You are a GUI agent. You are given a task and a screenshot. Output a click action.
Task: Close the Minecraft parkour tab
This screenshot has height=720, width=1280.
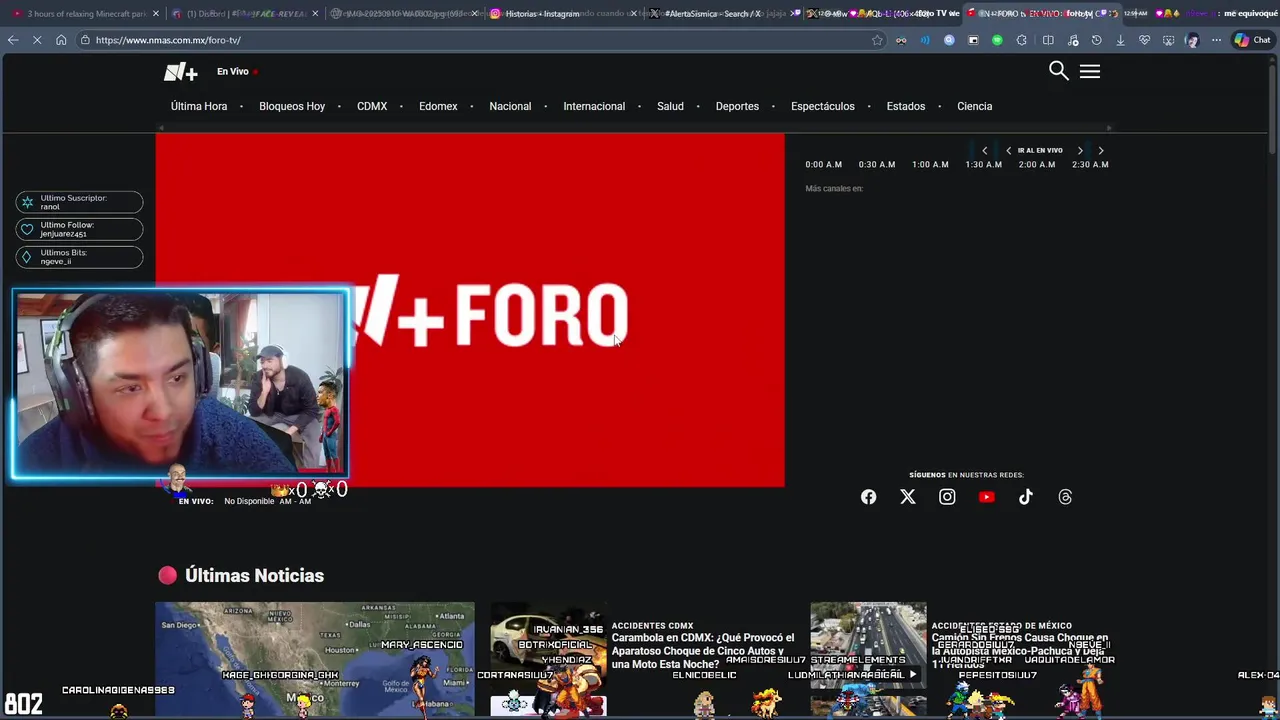coord(155,14)
